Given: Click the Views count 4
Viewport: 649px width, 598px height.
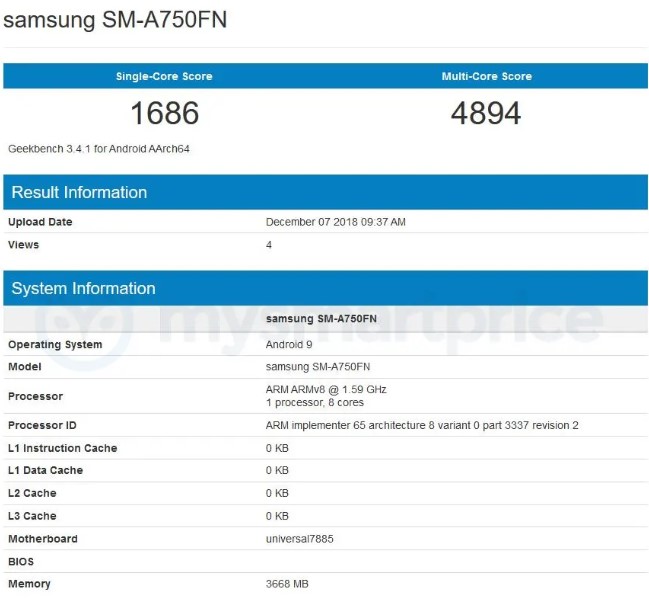Looking at the screenshot, I should tap(269, 245).
